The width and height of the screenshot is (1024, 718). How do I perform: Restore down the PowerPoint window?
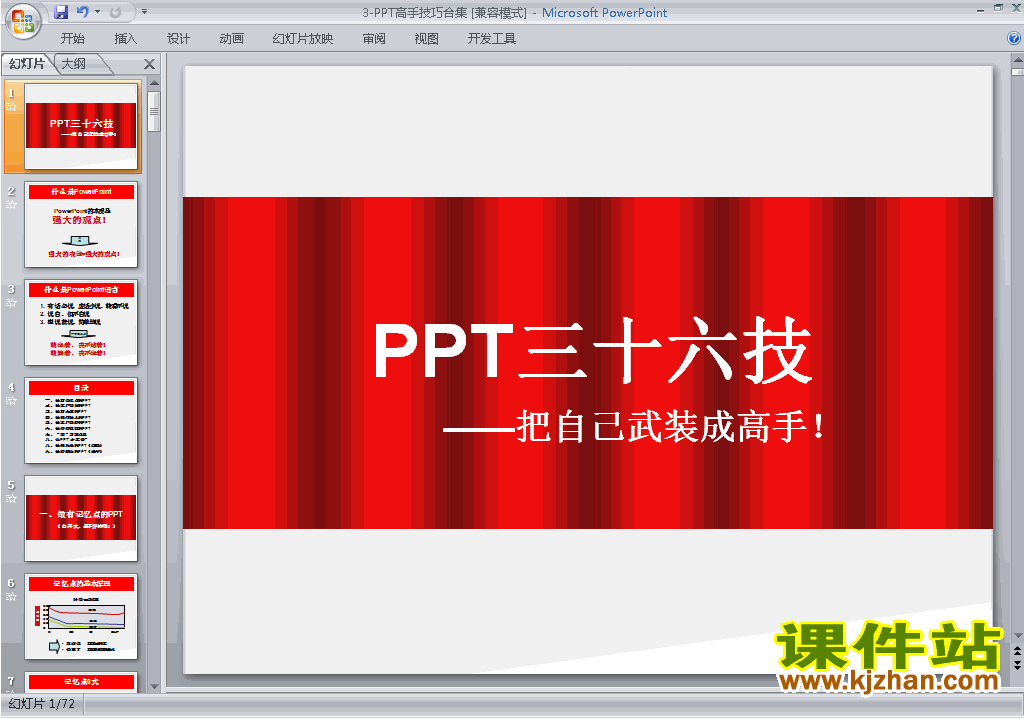coord(998,9)
